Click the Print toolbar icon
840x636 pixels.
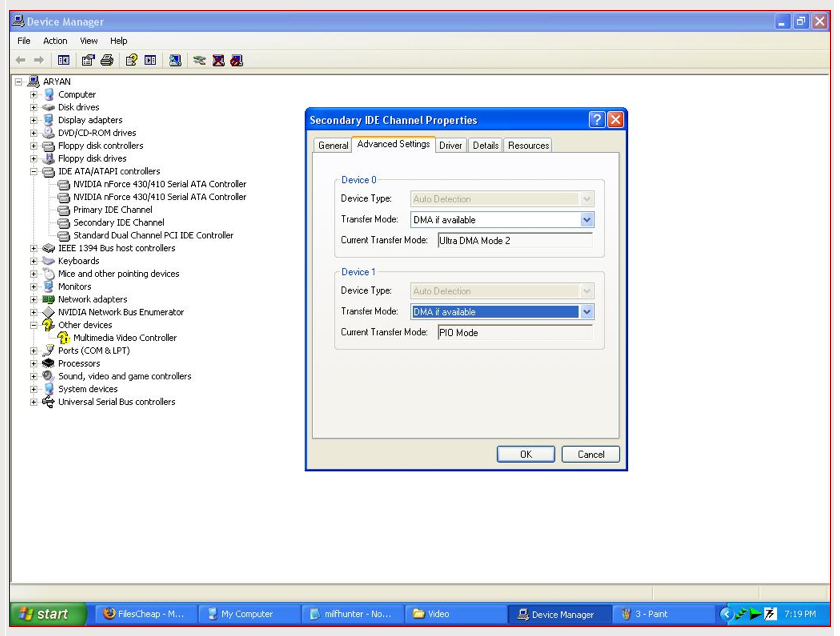(x=107, y=60)
